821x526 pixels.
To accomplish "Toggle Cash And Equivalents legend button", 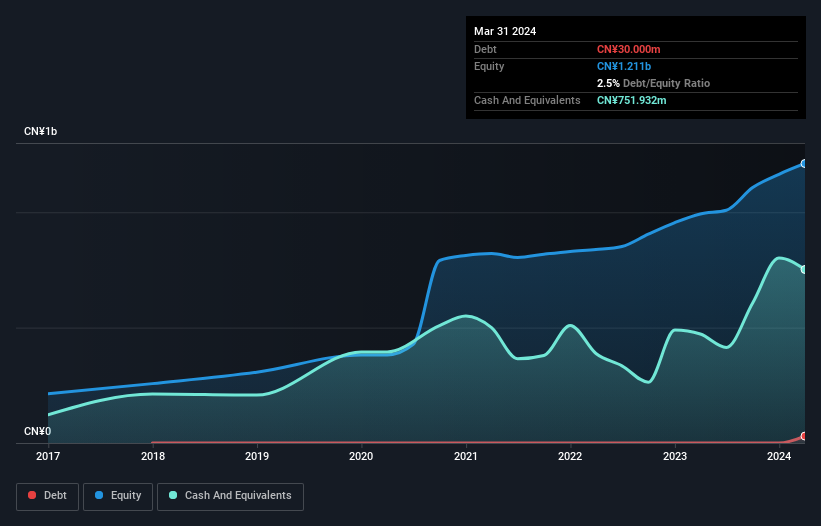I will tap(230, 496).
